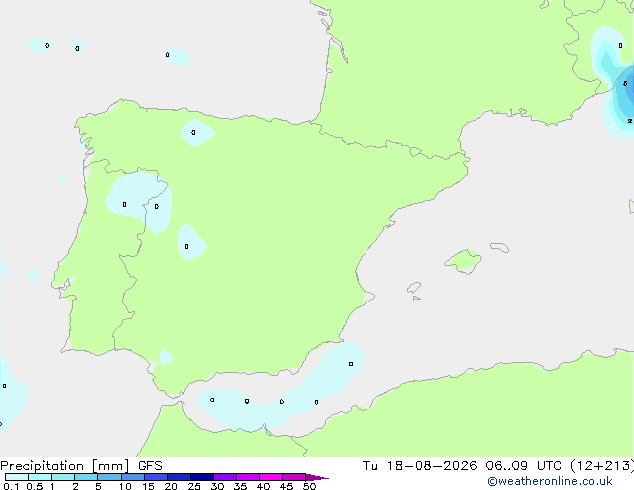Image resolution: width=634 pixels, height=490 pixels.
Task: Click the 0.1–0.5 mm palest cyan legend swatch
Action: click(x=17, y=477)
